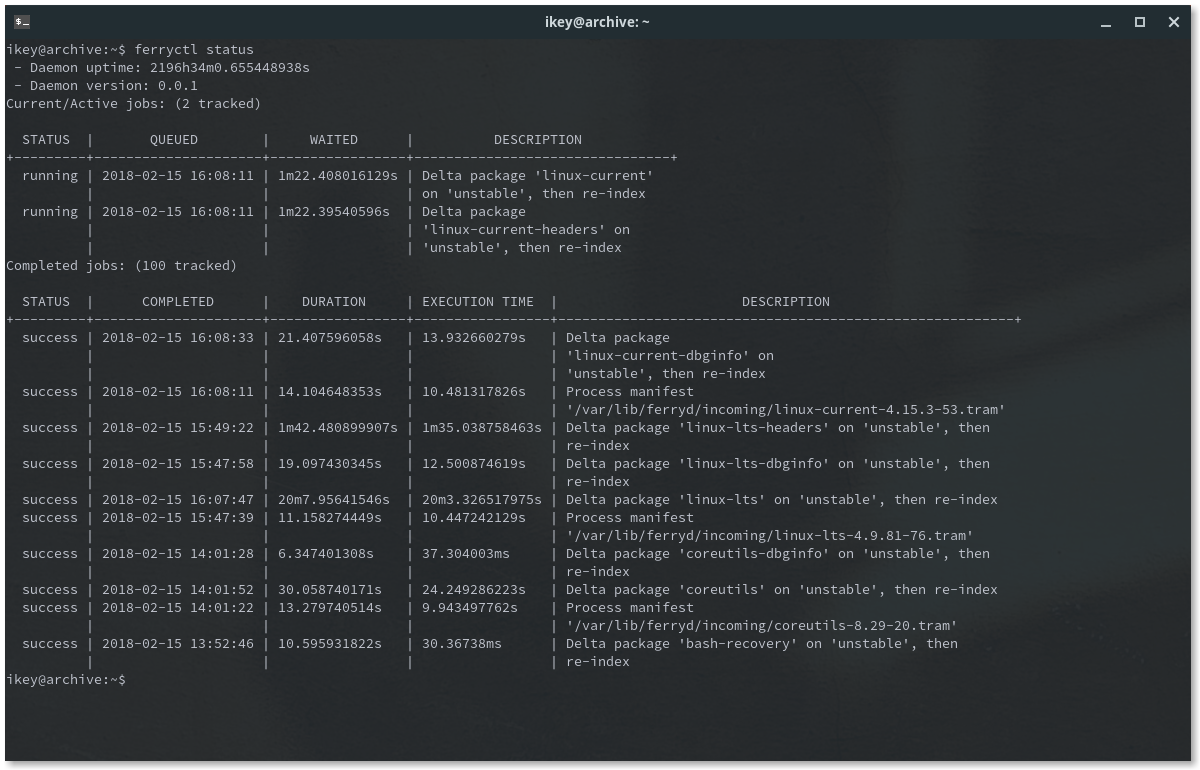Click completed timestamp '2018-02-15 16:08:33'
Image resolution: width=1200 pixels, height=770 pixels.
[178, 337]
